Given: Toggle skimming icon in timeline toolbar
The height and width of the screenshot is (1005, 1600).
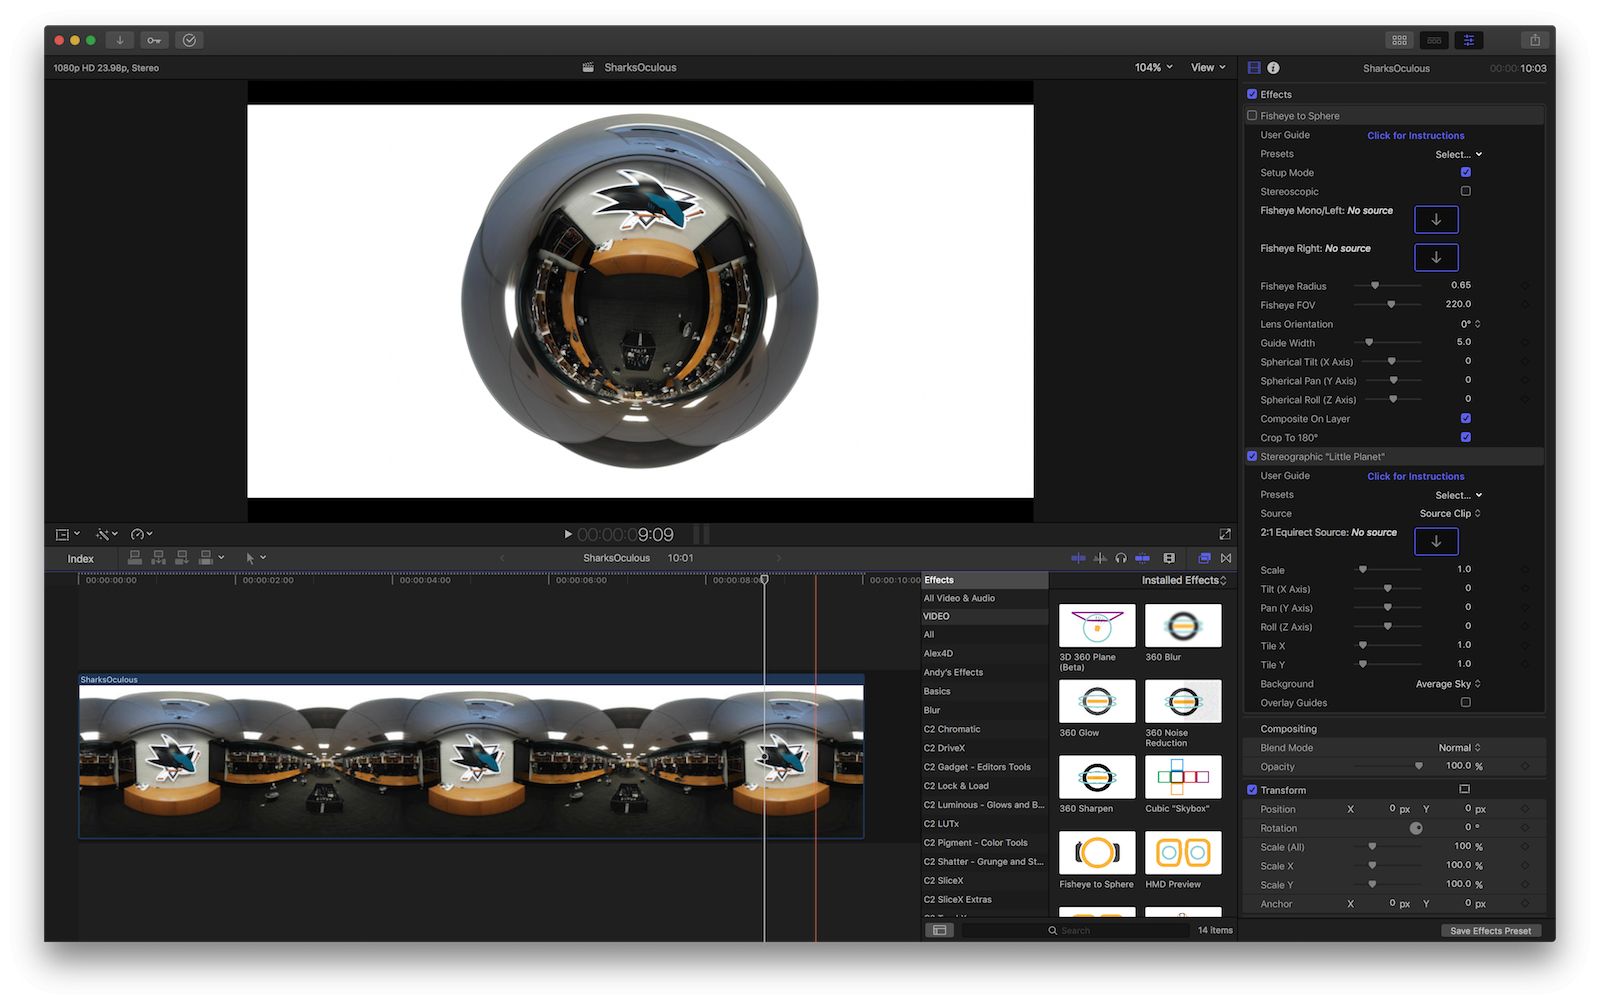Looking at the screenshot, I should pyautogui.click(x=1078, y=558).
